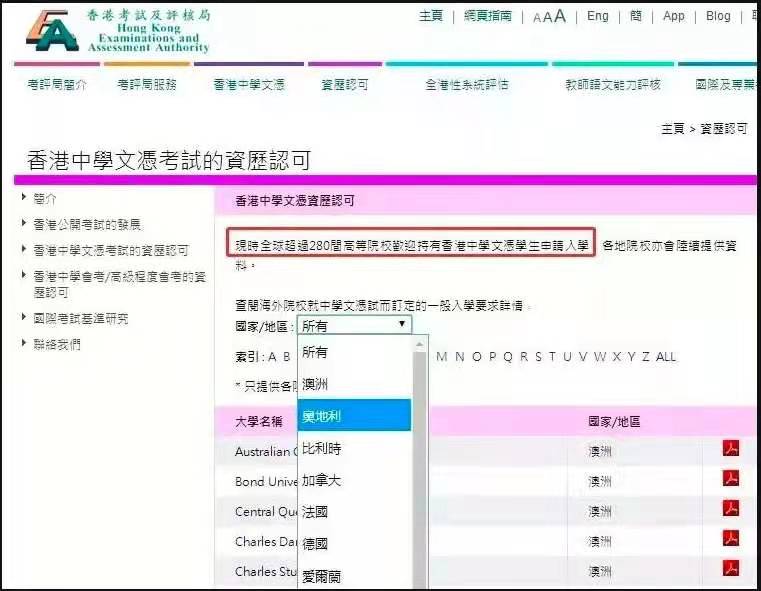Image resolution: width=761 pixels, height=591 pixels.
Task: Go to 全港性系統評估 menu item
Action: click(467, 85)
